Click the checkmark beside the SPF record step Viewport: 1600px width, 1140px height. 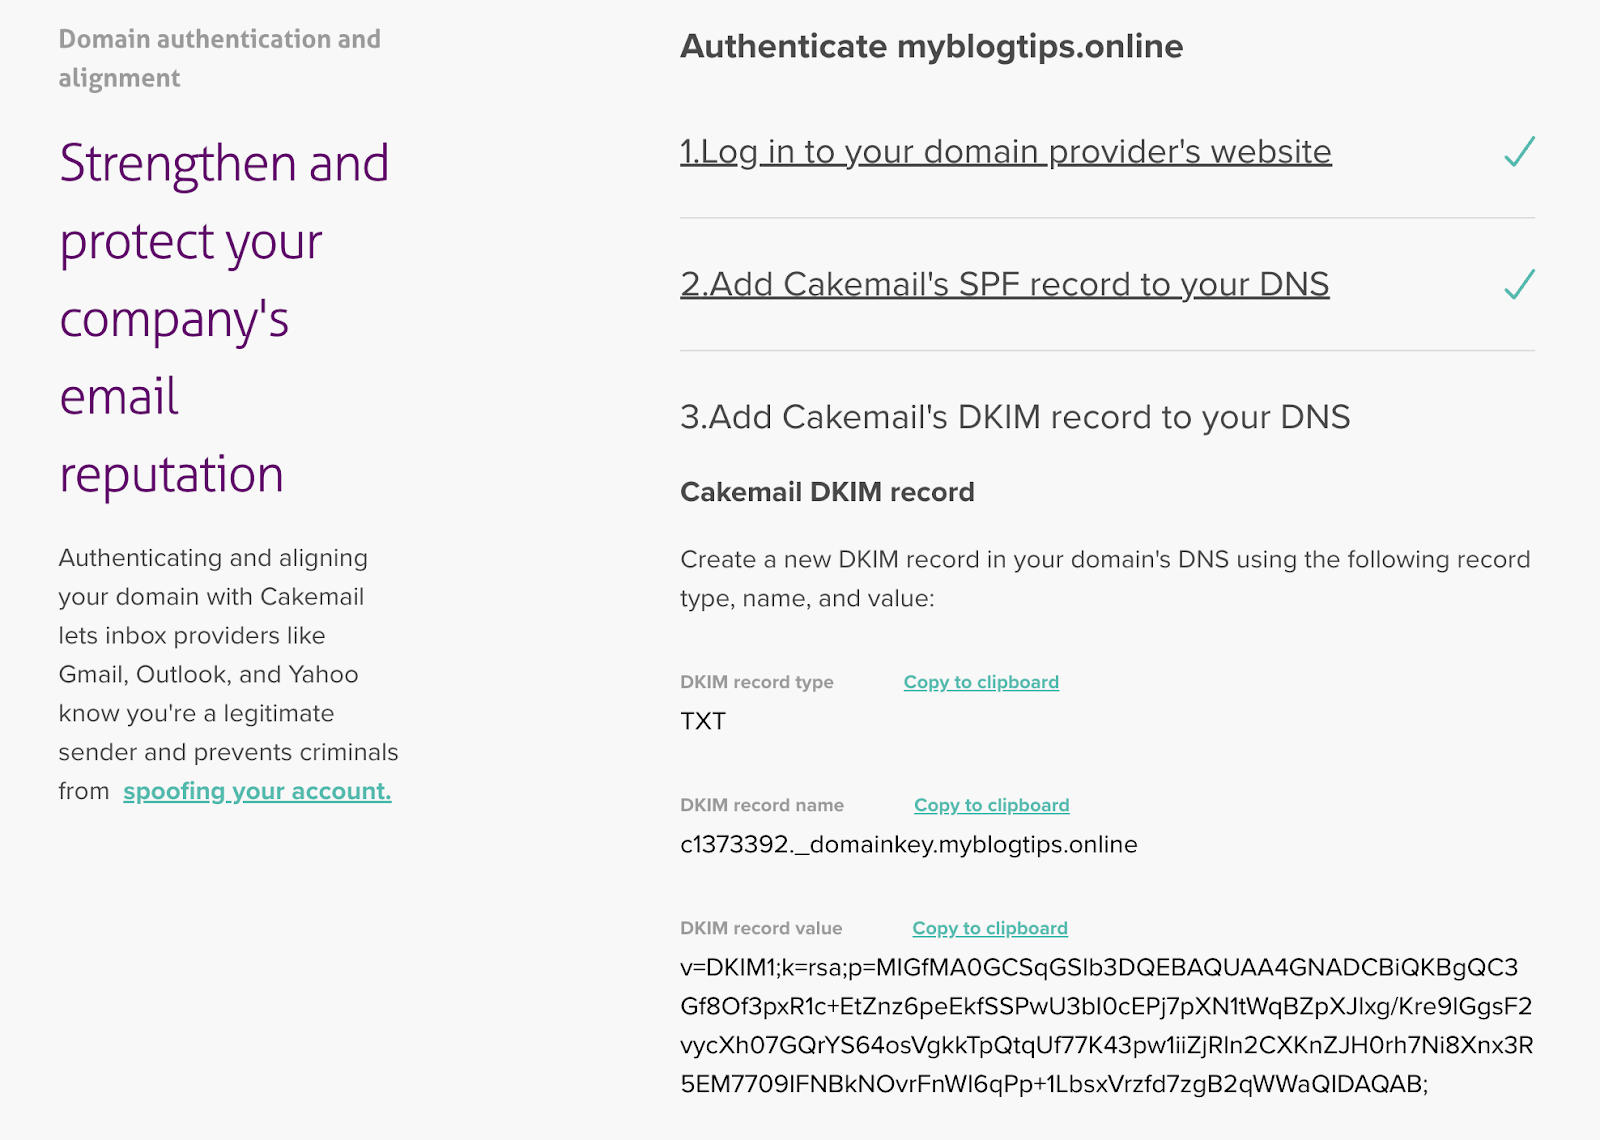click(x=1518, y=285)
